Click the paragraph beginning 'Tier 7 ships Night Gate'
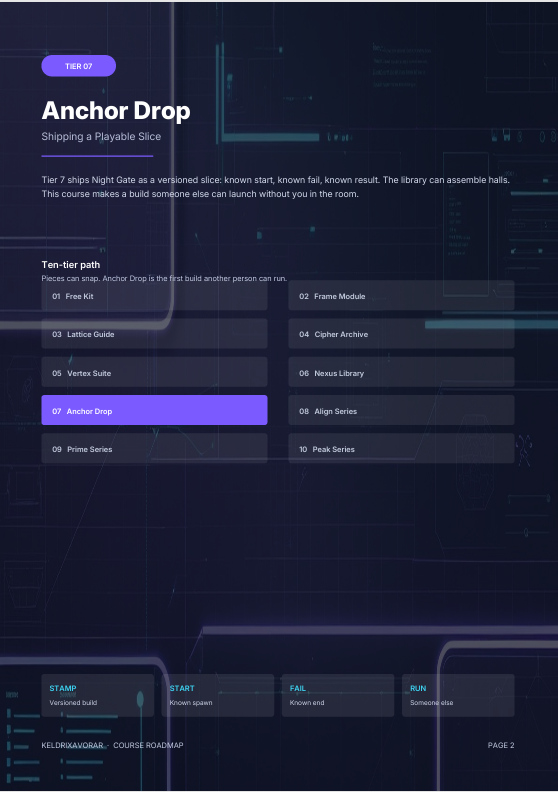Viewport: 558px width, 792px height. 276,187
